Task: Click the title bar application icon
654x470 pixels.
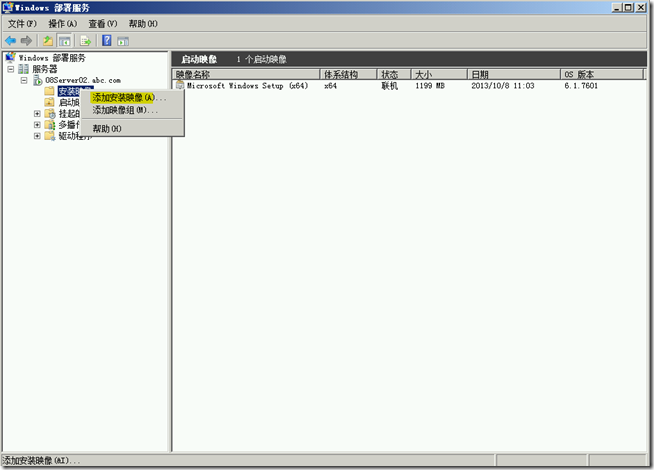Action: point(8,8)
